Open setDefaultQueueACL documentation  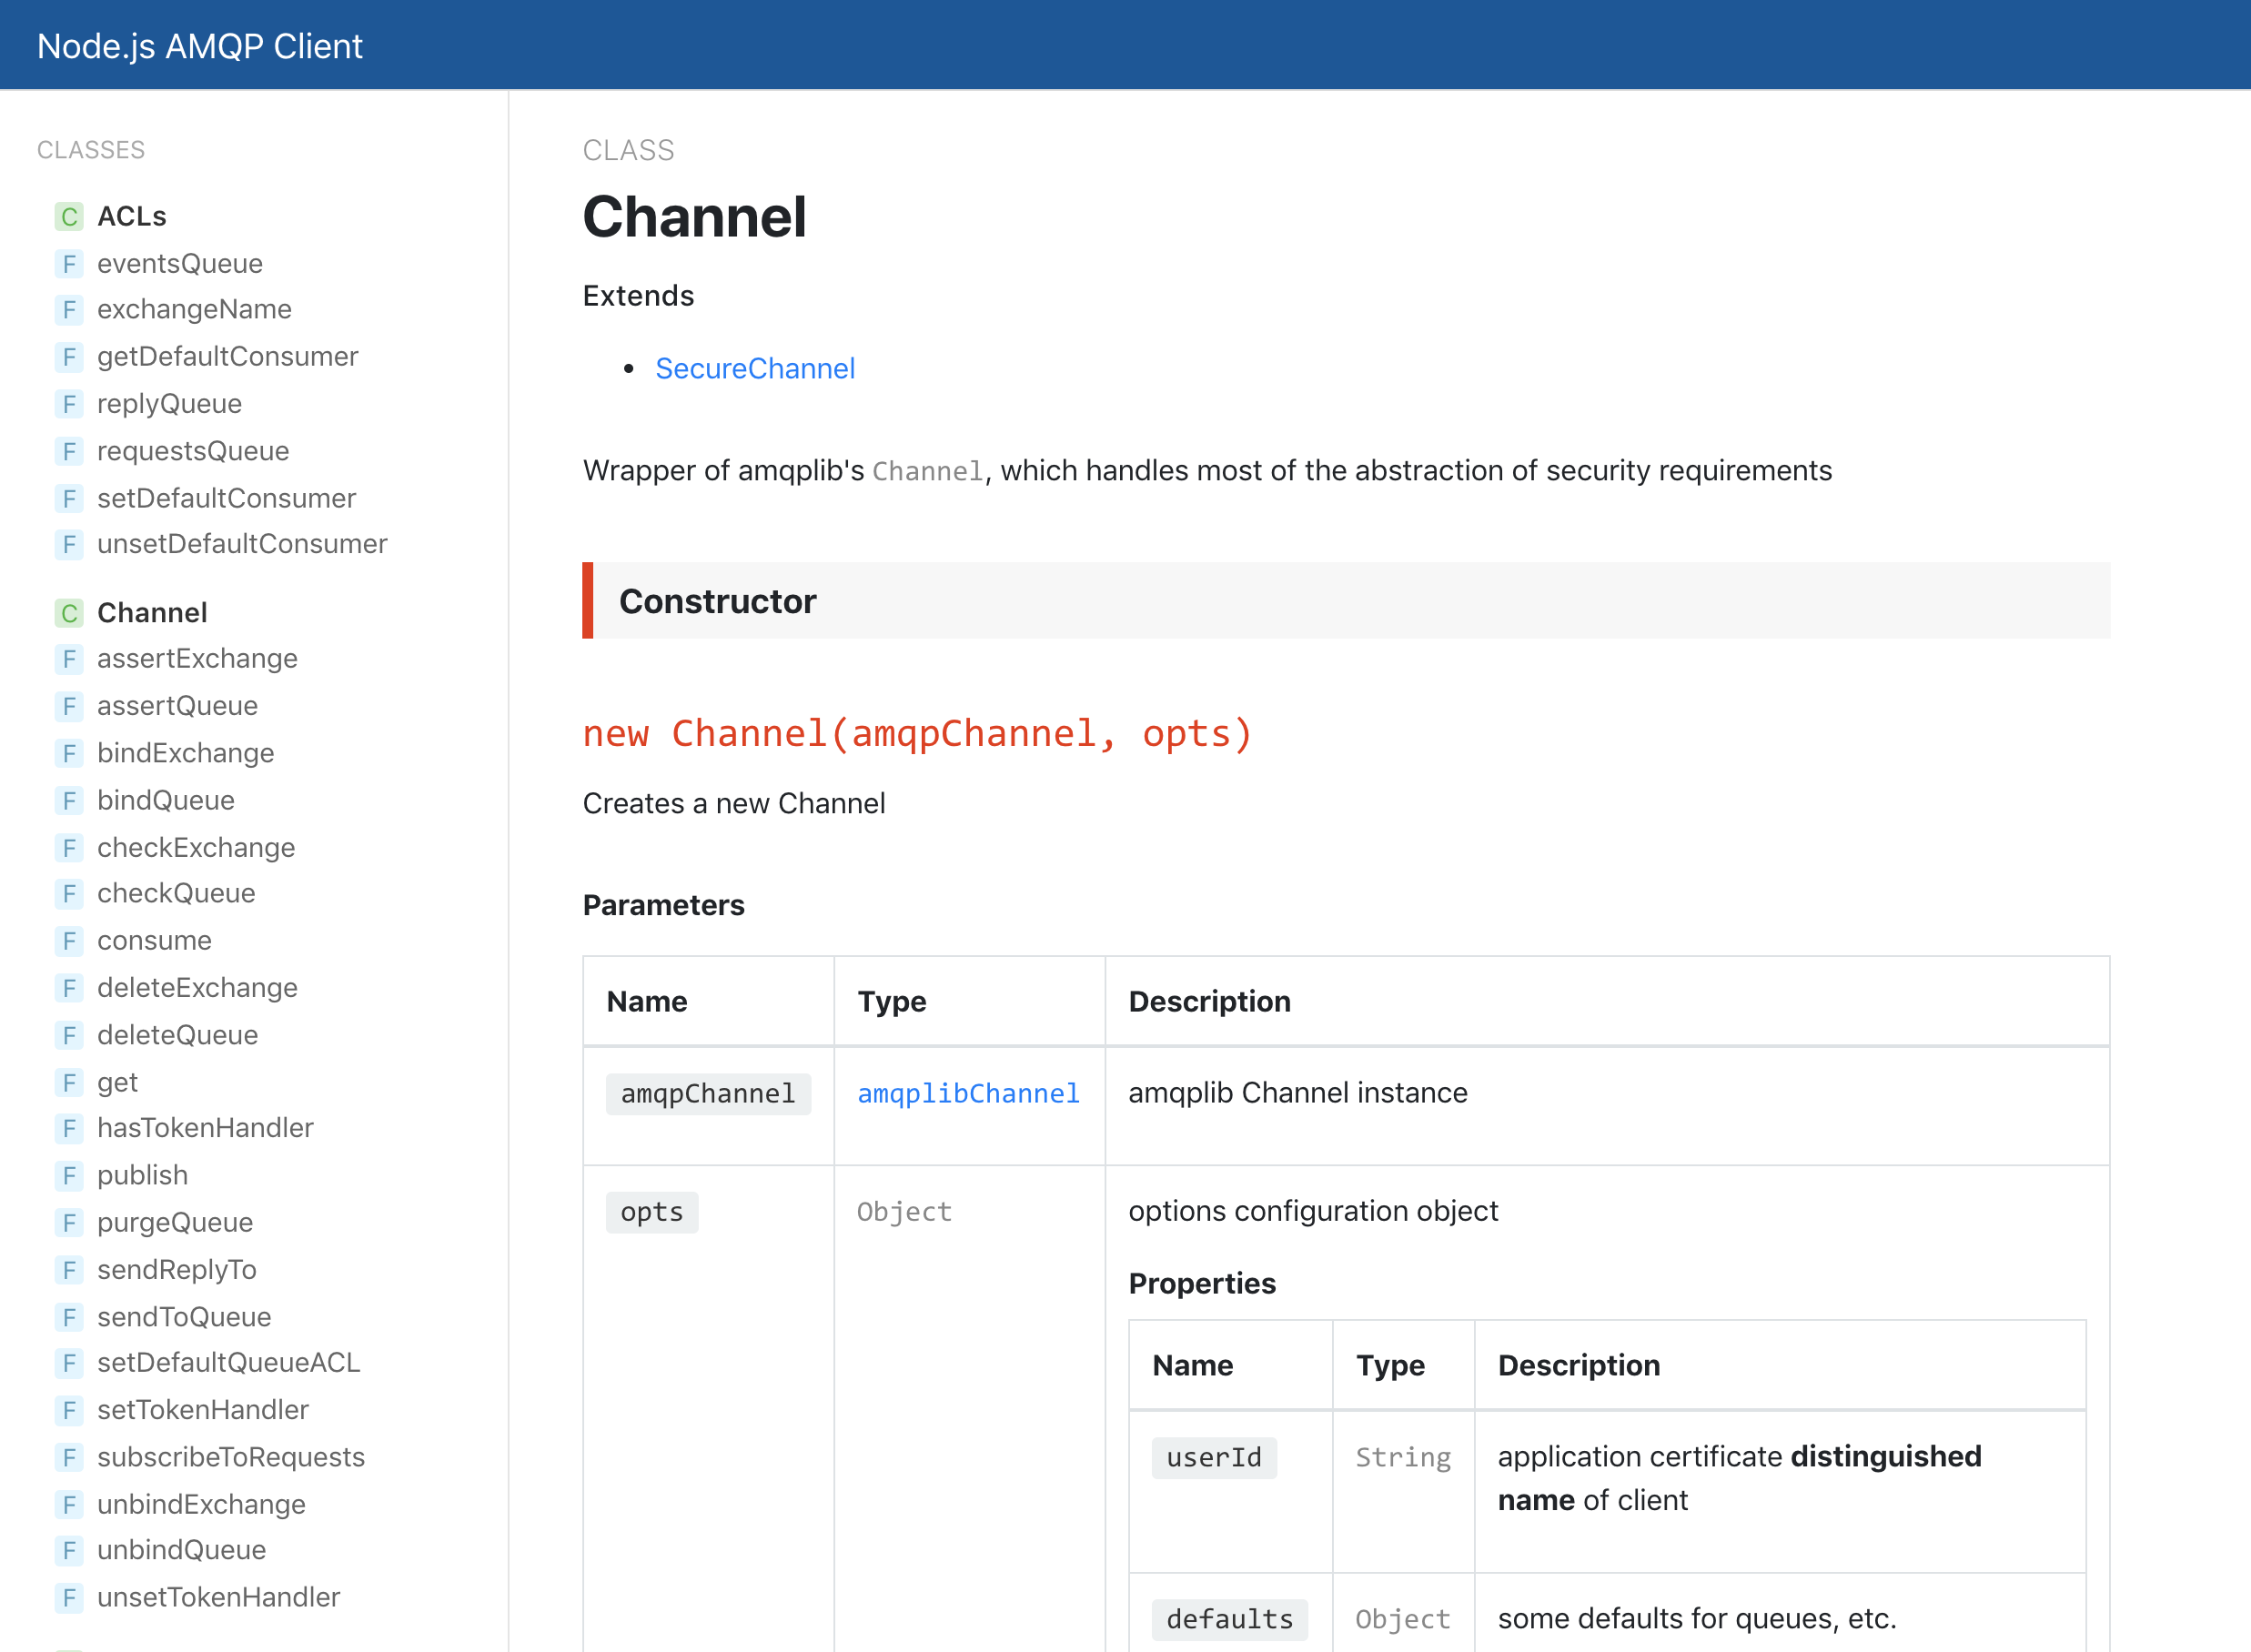pyautogui.click(x=228, y=1363)
